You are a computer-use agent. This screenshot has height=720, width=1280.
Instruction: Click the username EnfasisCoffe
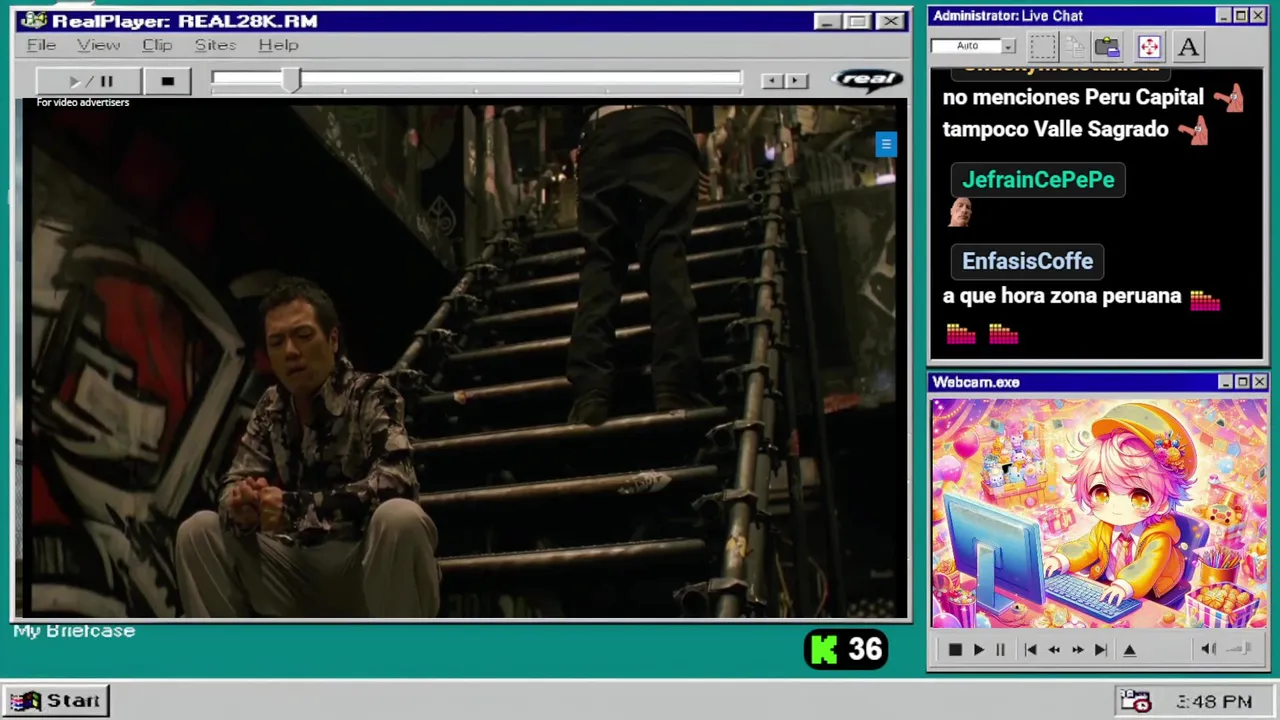tap(1027, 261)
